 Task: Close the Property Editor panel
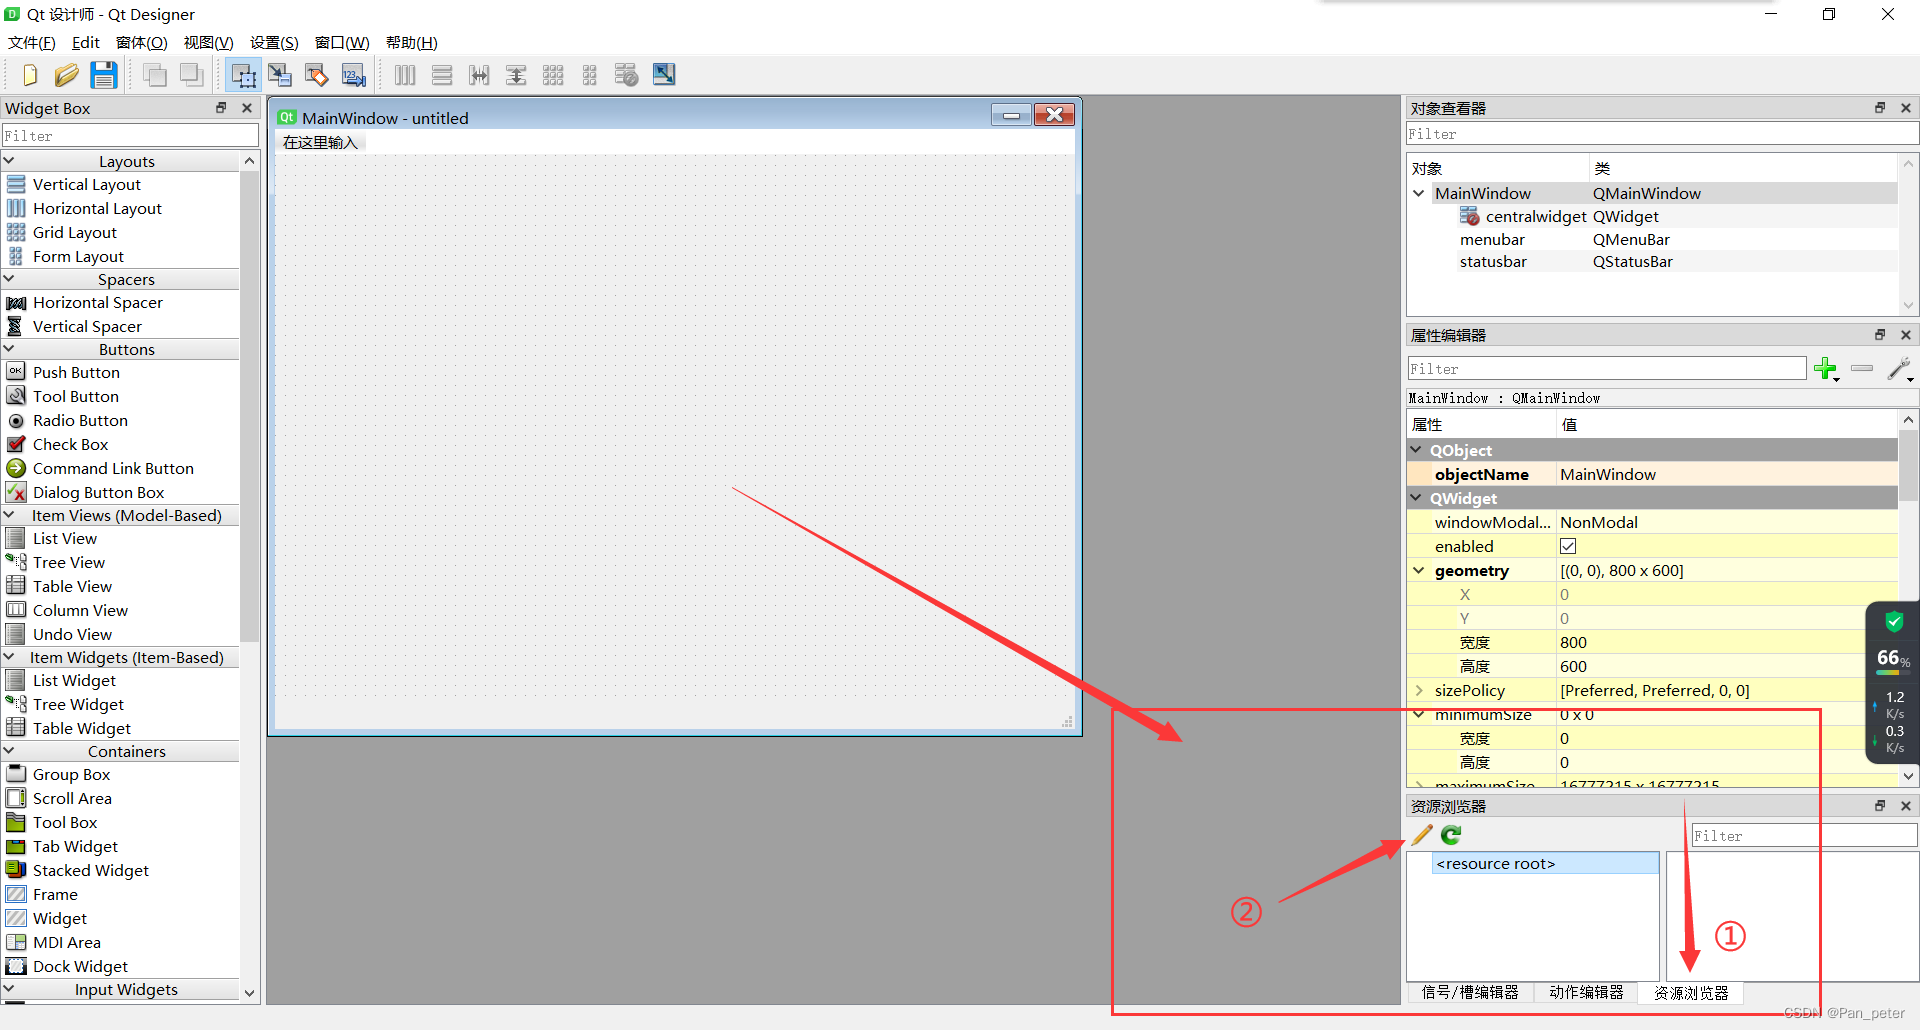(x=1906, y=335)
